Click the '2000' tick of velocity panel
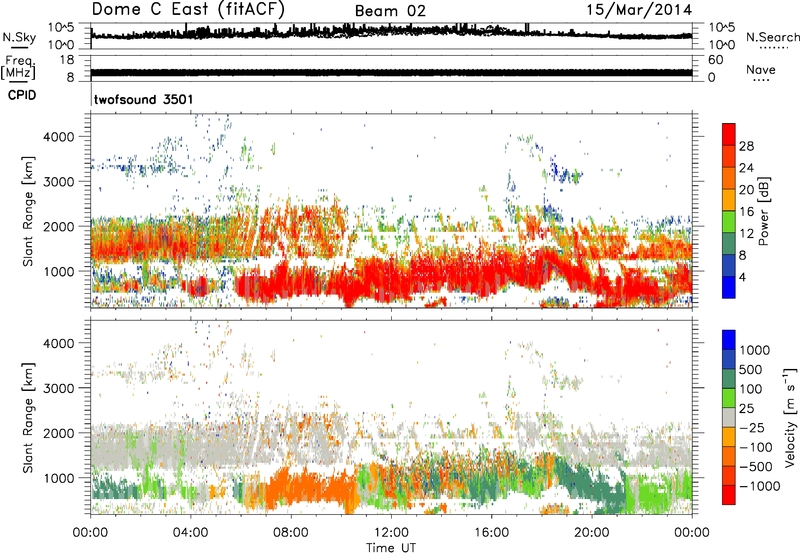Viewport: 800px width, 554px height. click(x=59, y=433)
